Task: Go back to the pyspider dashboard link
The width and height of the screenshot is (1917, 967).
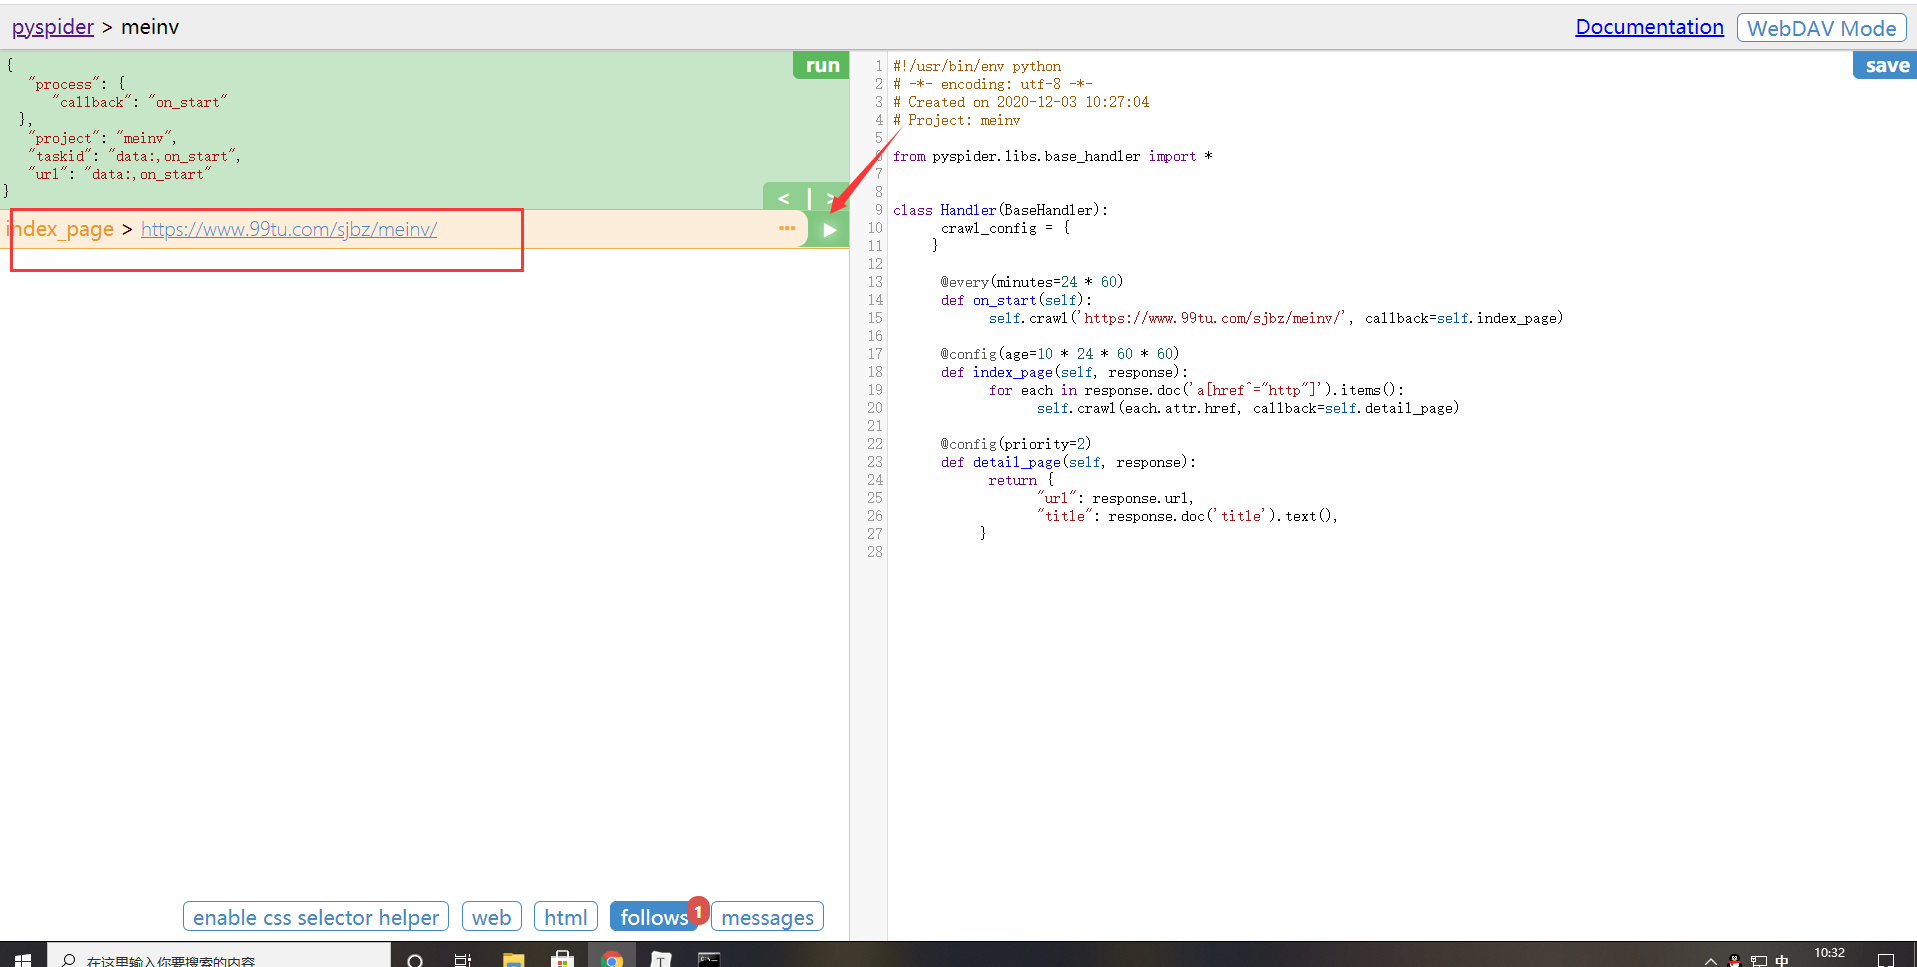Action: pos(53,27)
